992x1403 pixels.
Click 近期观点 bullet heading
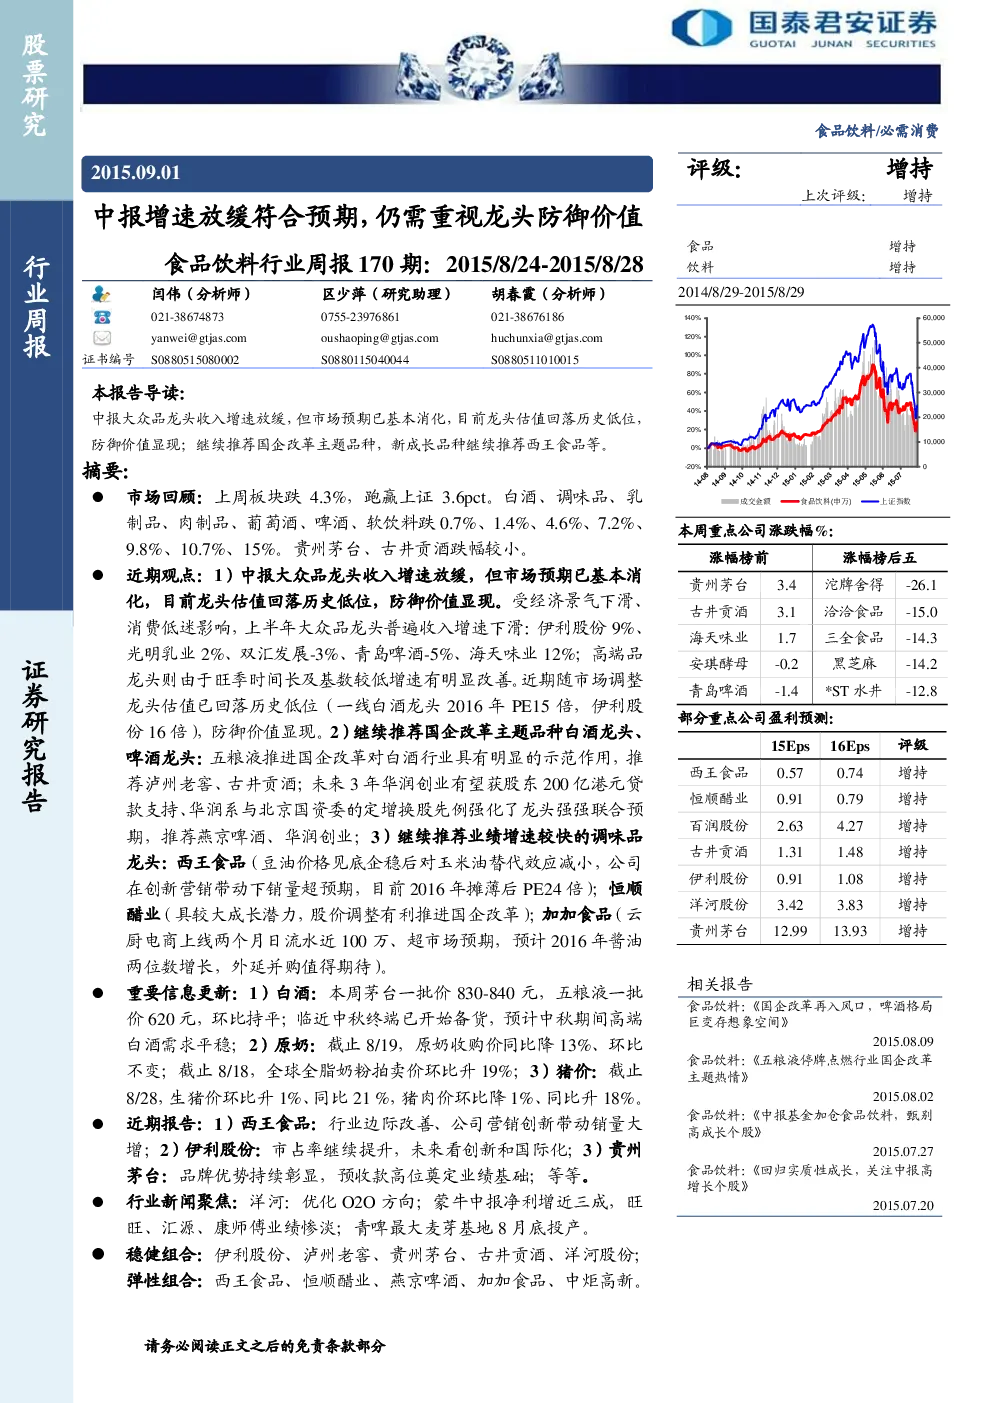tap(165, 575)
